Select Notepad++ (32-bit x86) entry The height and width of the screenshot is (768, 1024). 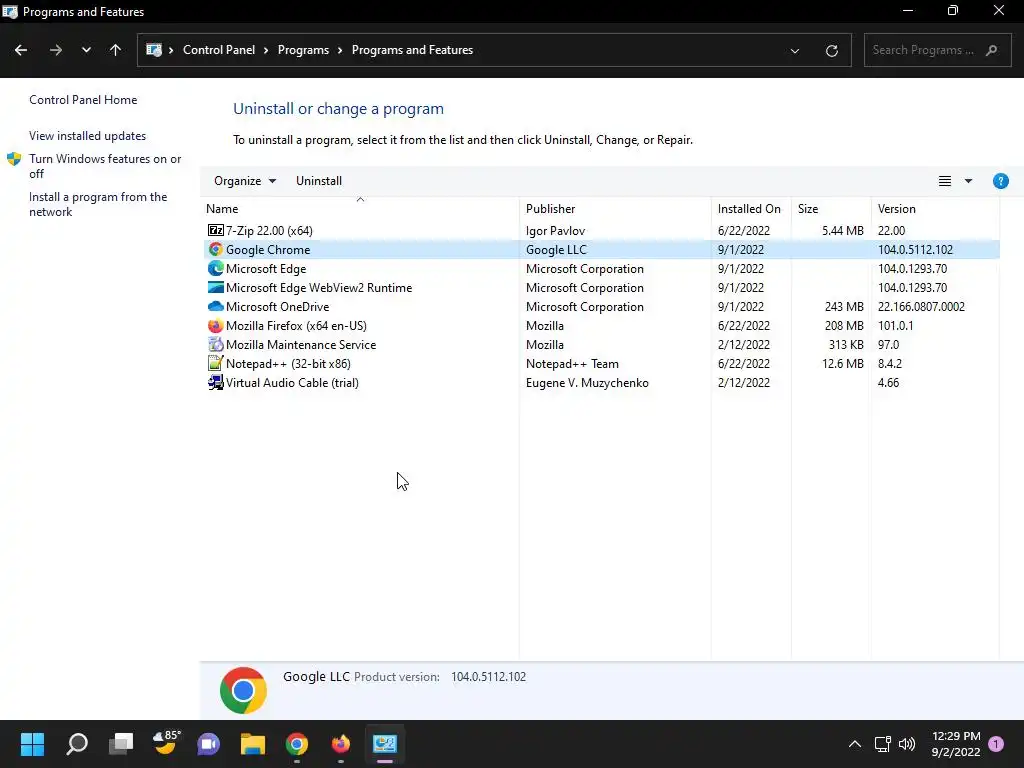601,363
